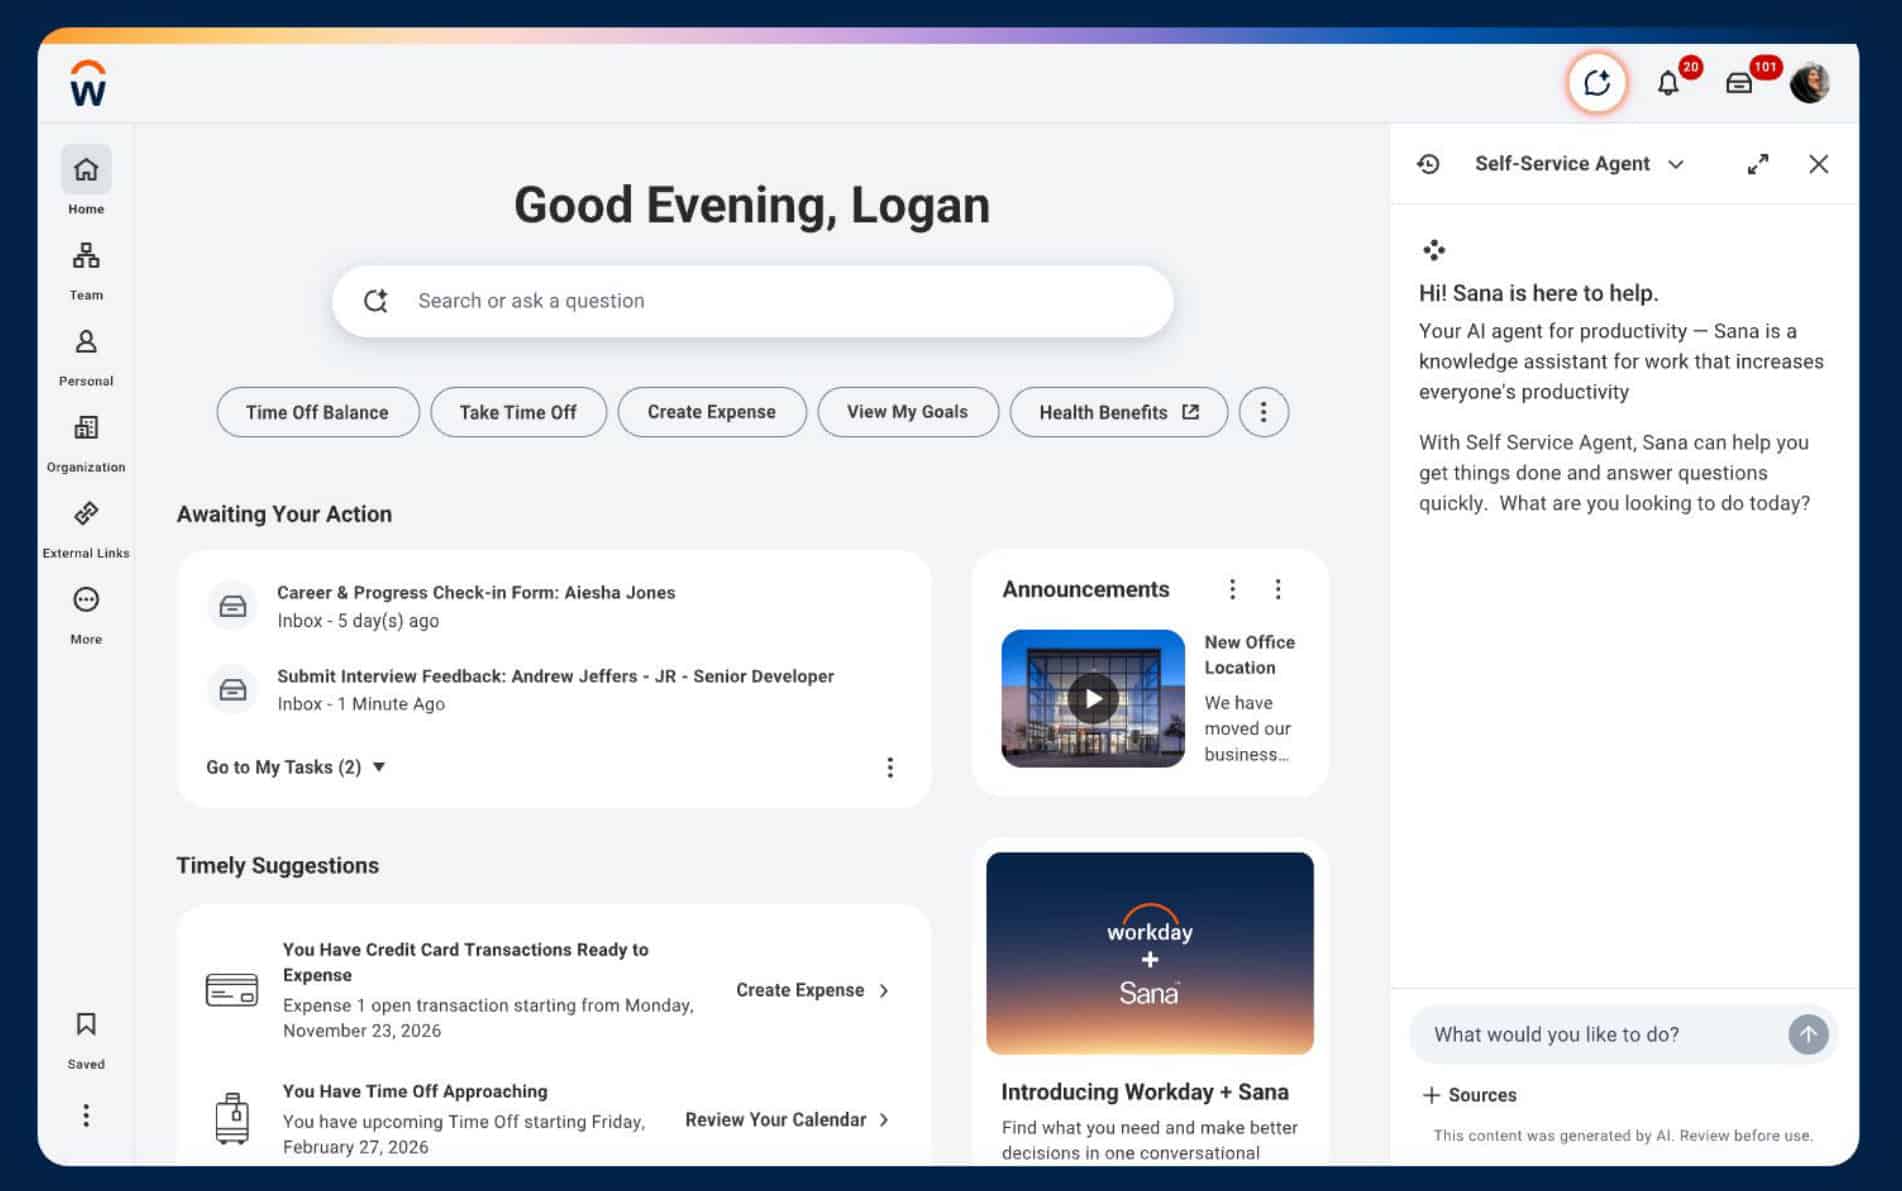This screenshot has width=1902, height=1191.
Task: Play the New Office Location video
Action: (x=1092, y=698)
